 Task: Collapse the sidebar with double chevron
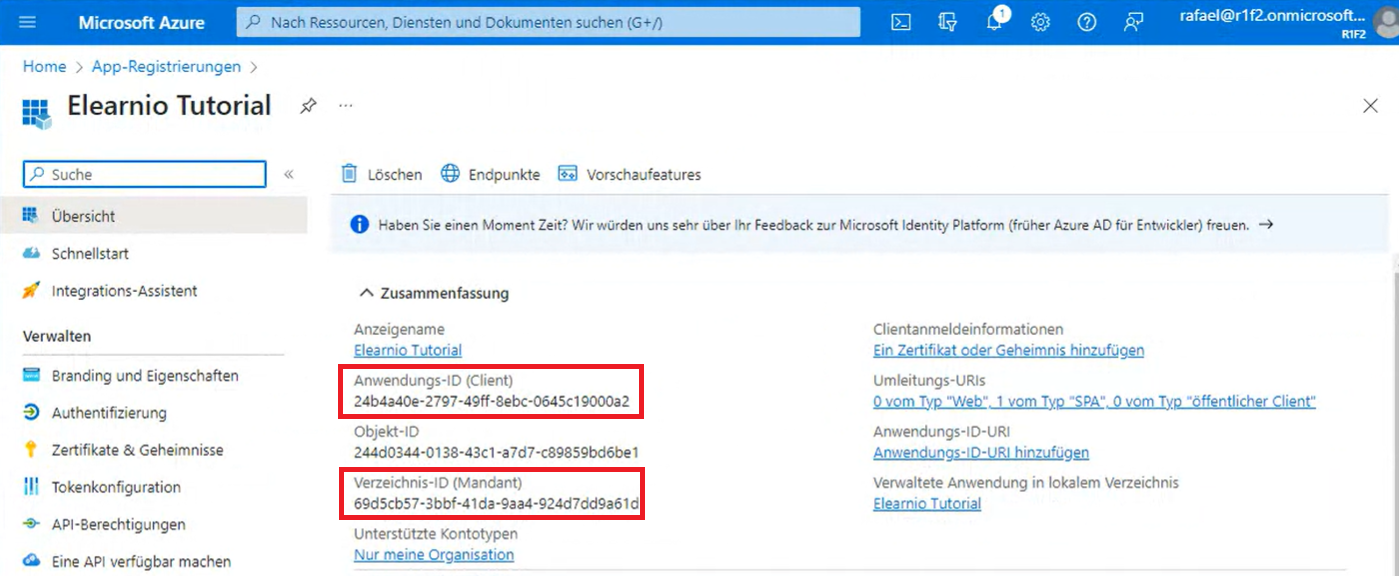[288, 174]
